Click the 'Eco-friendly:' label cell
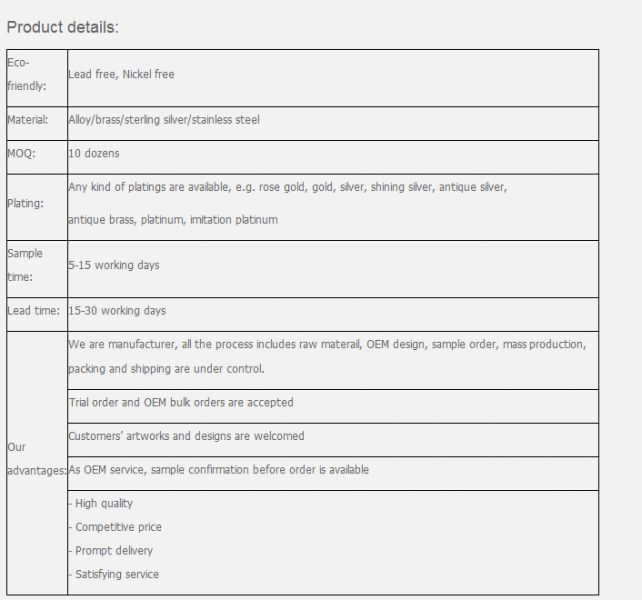Viewport: 642px width, 600px height. (27, 74)
